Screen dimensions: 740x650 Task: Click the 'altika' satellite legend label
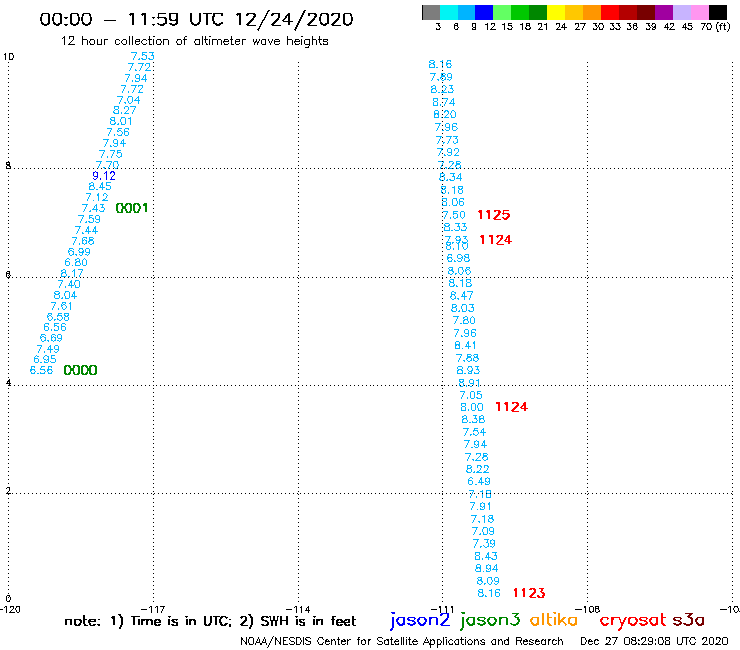coord(554,620)
